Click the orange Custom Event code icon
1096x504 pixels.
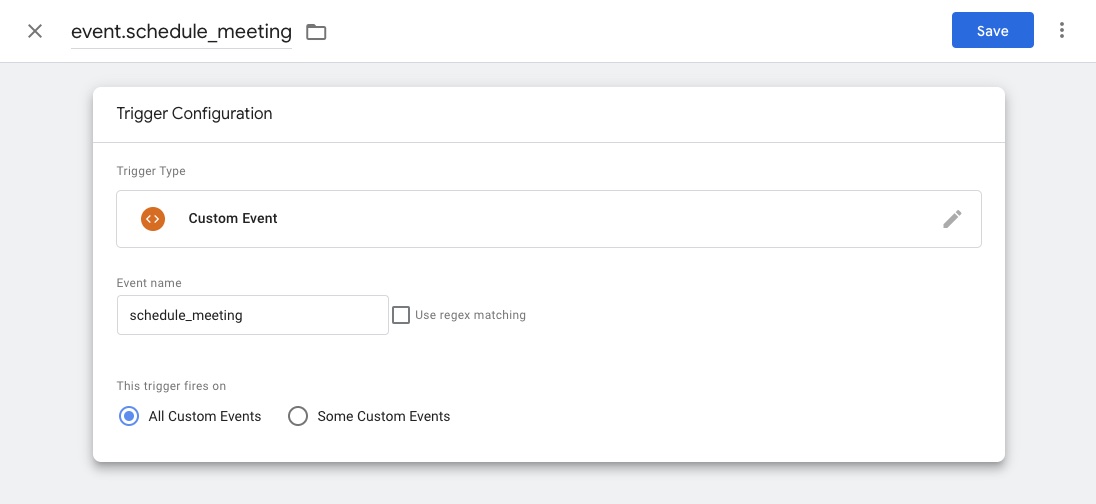pyautogui.click(x=153, y=219)
